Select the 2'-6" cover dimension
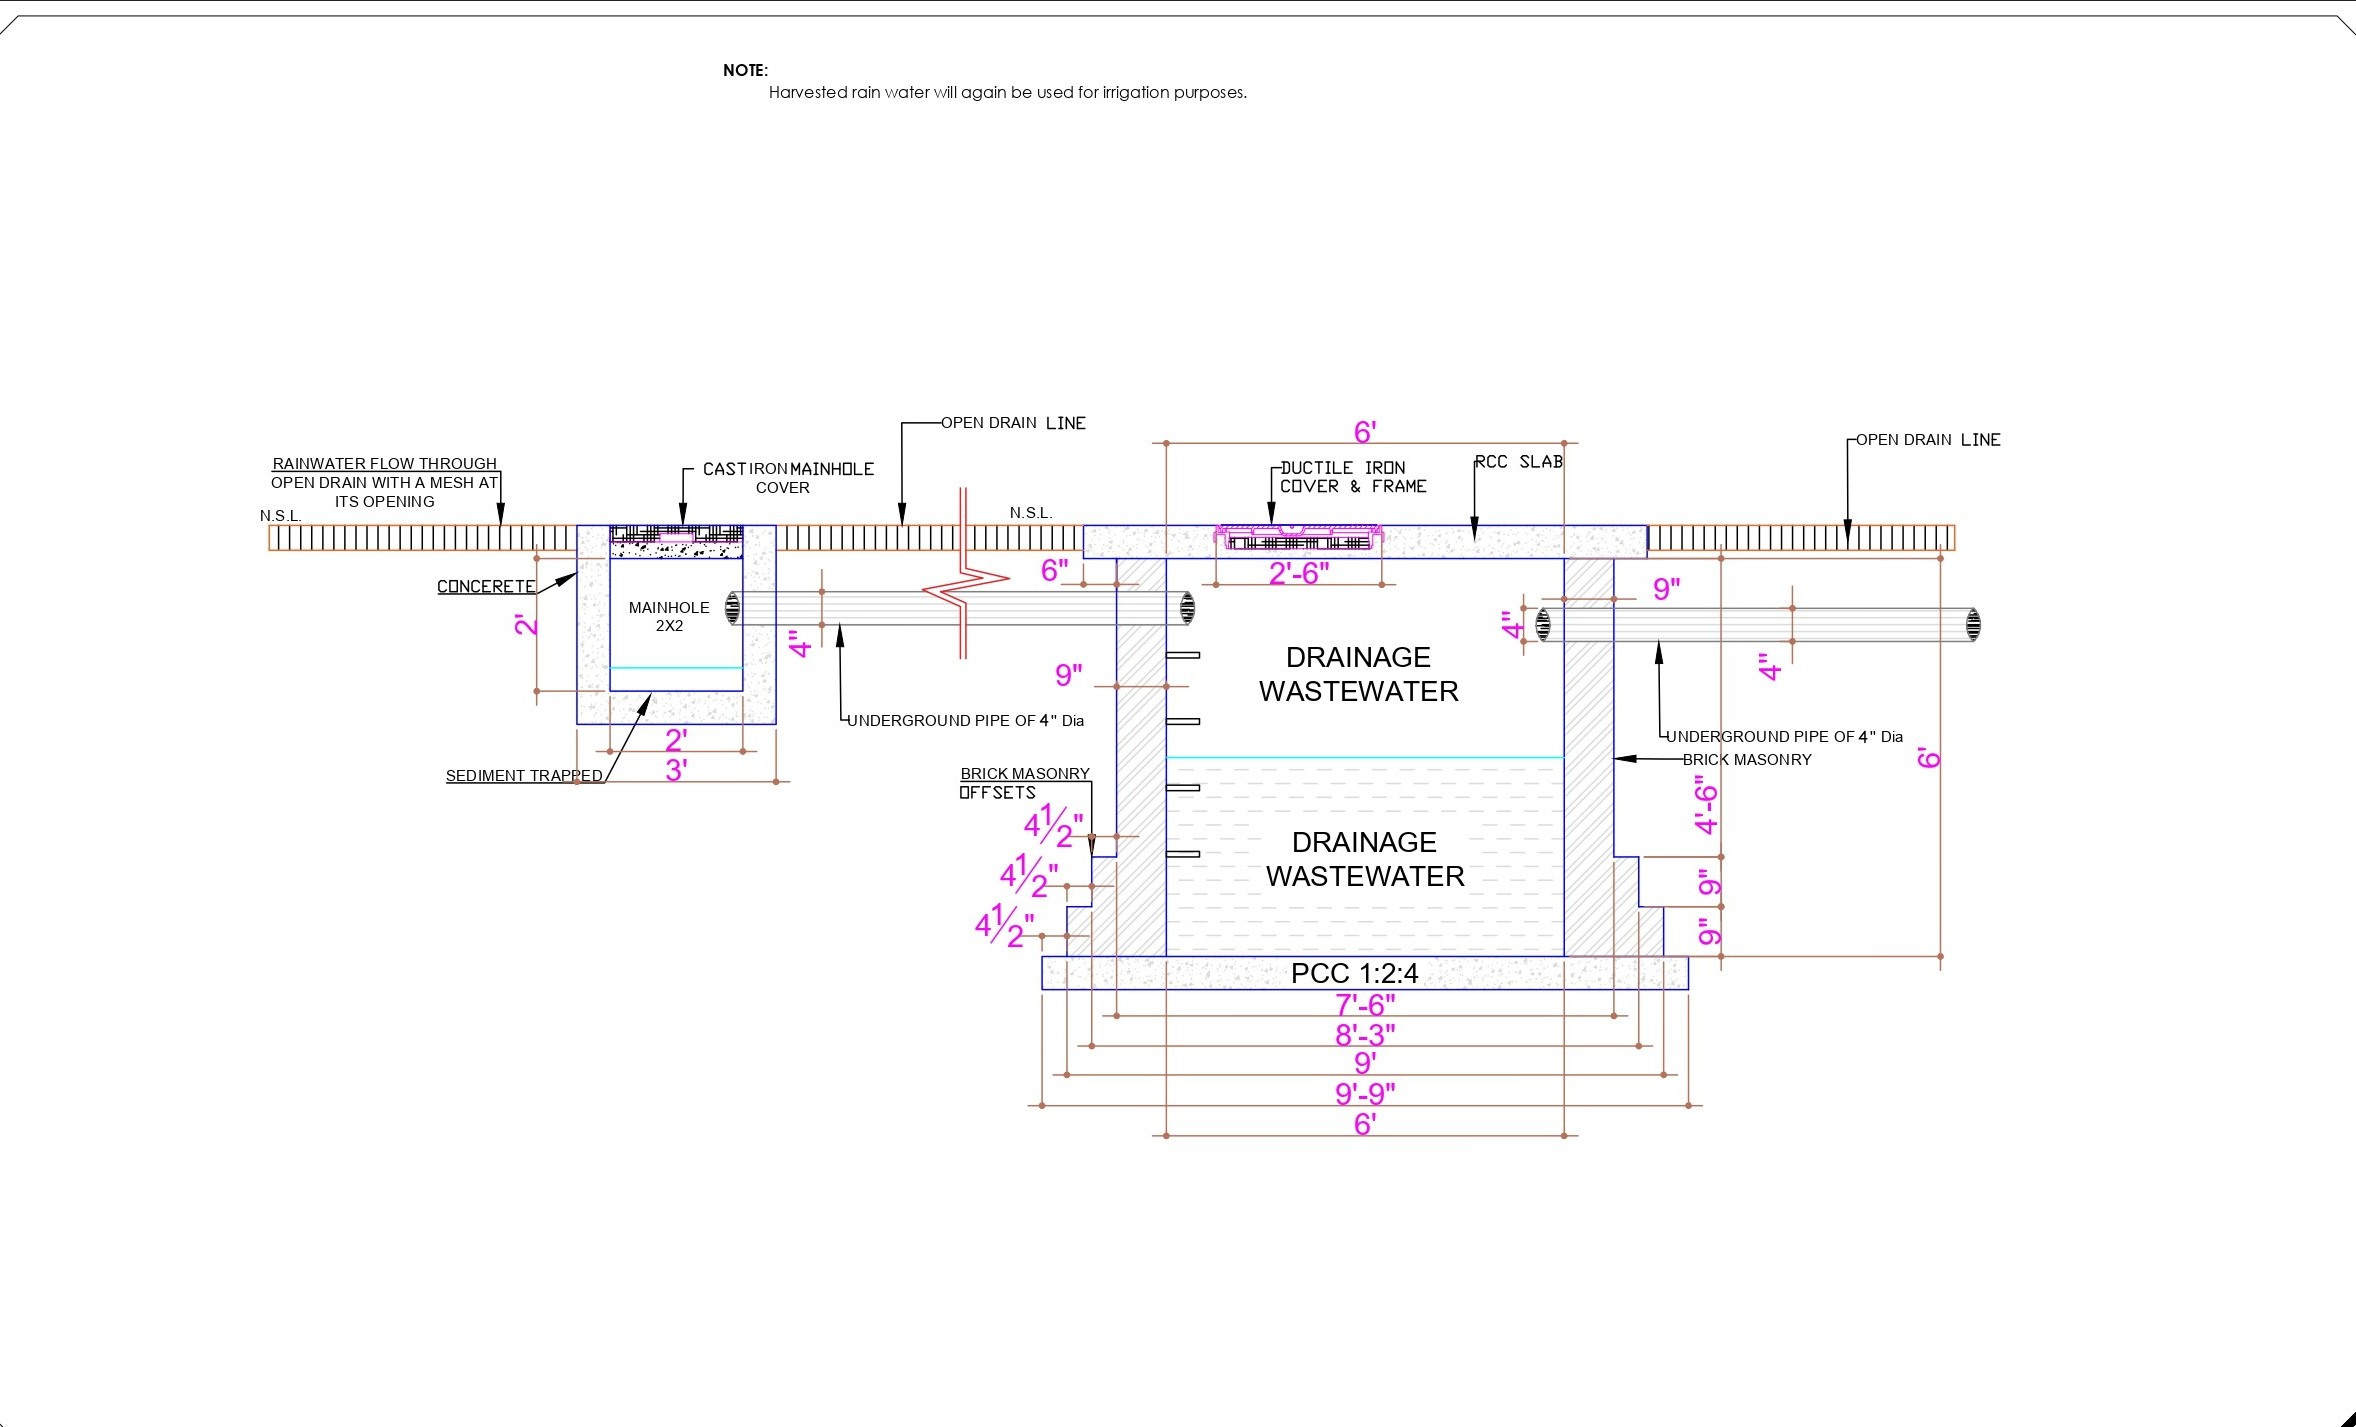Screen dimensions: 2356x1427 click(1299, 573)
